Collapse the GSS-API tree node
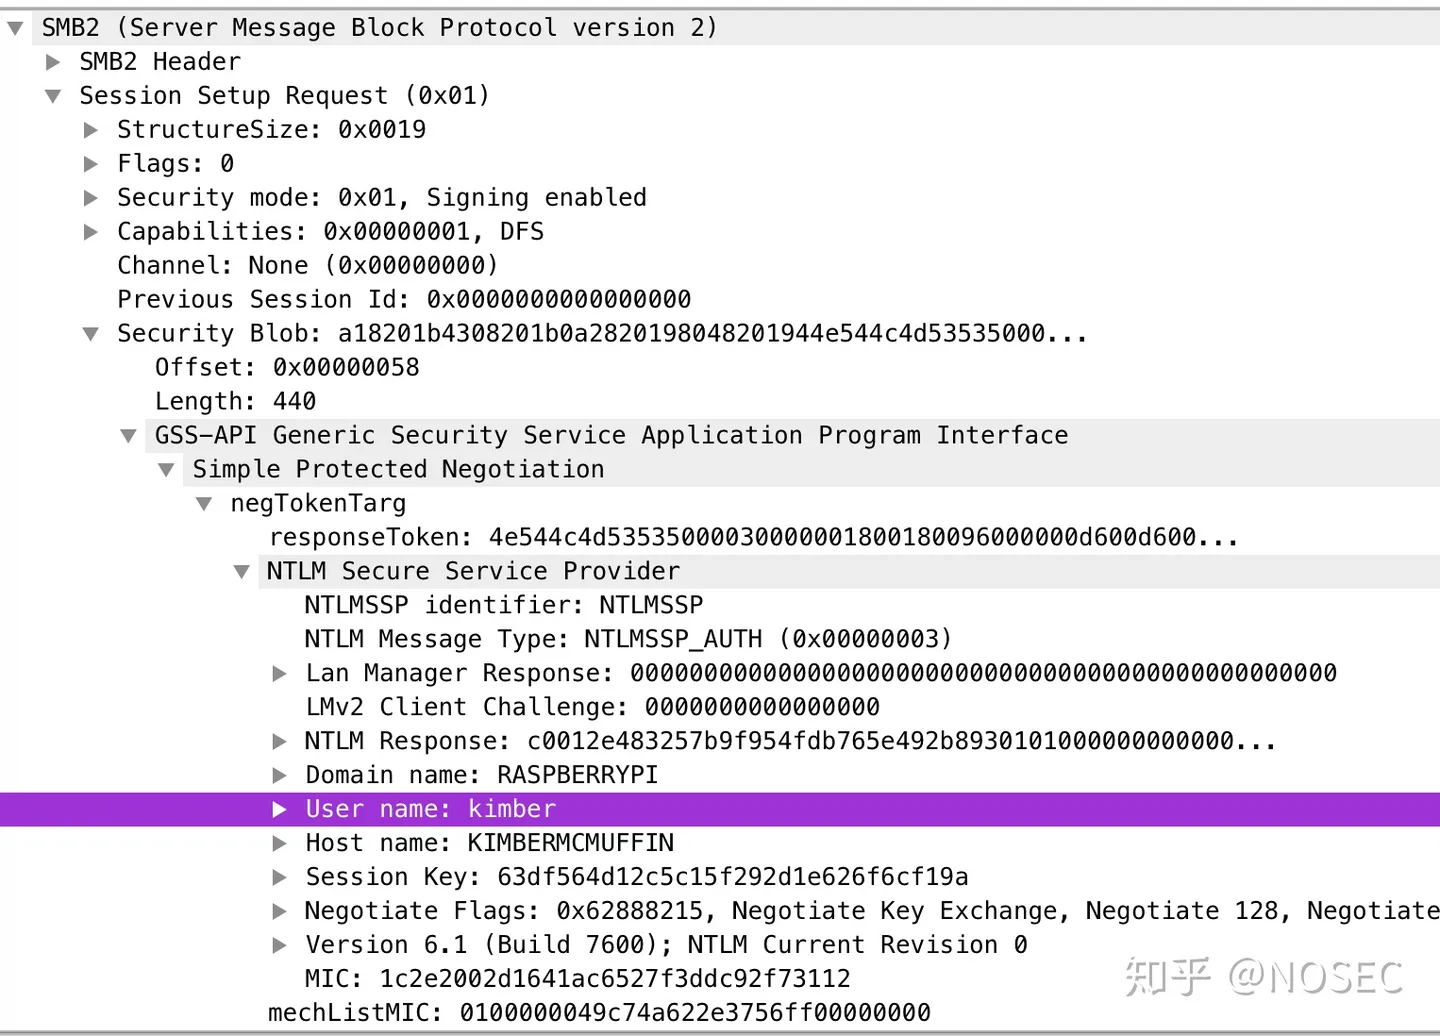Screen dimensions: 1440x1036 coord(128,436)
